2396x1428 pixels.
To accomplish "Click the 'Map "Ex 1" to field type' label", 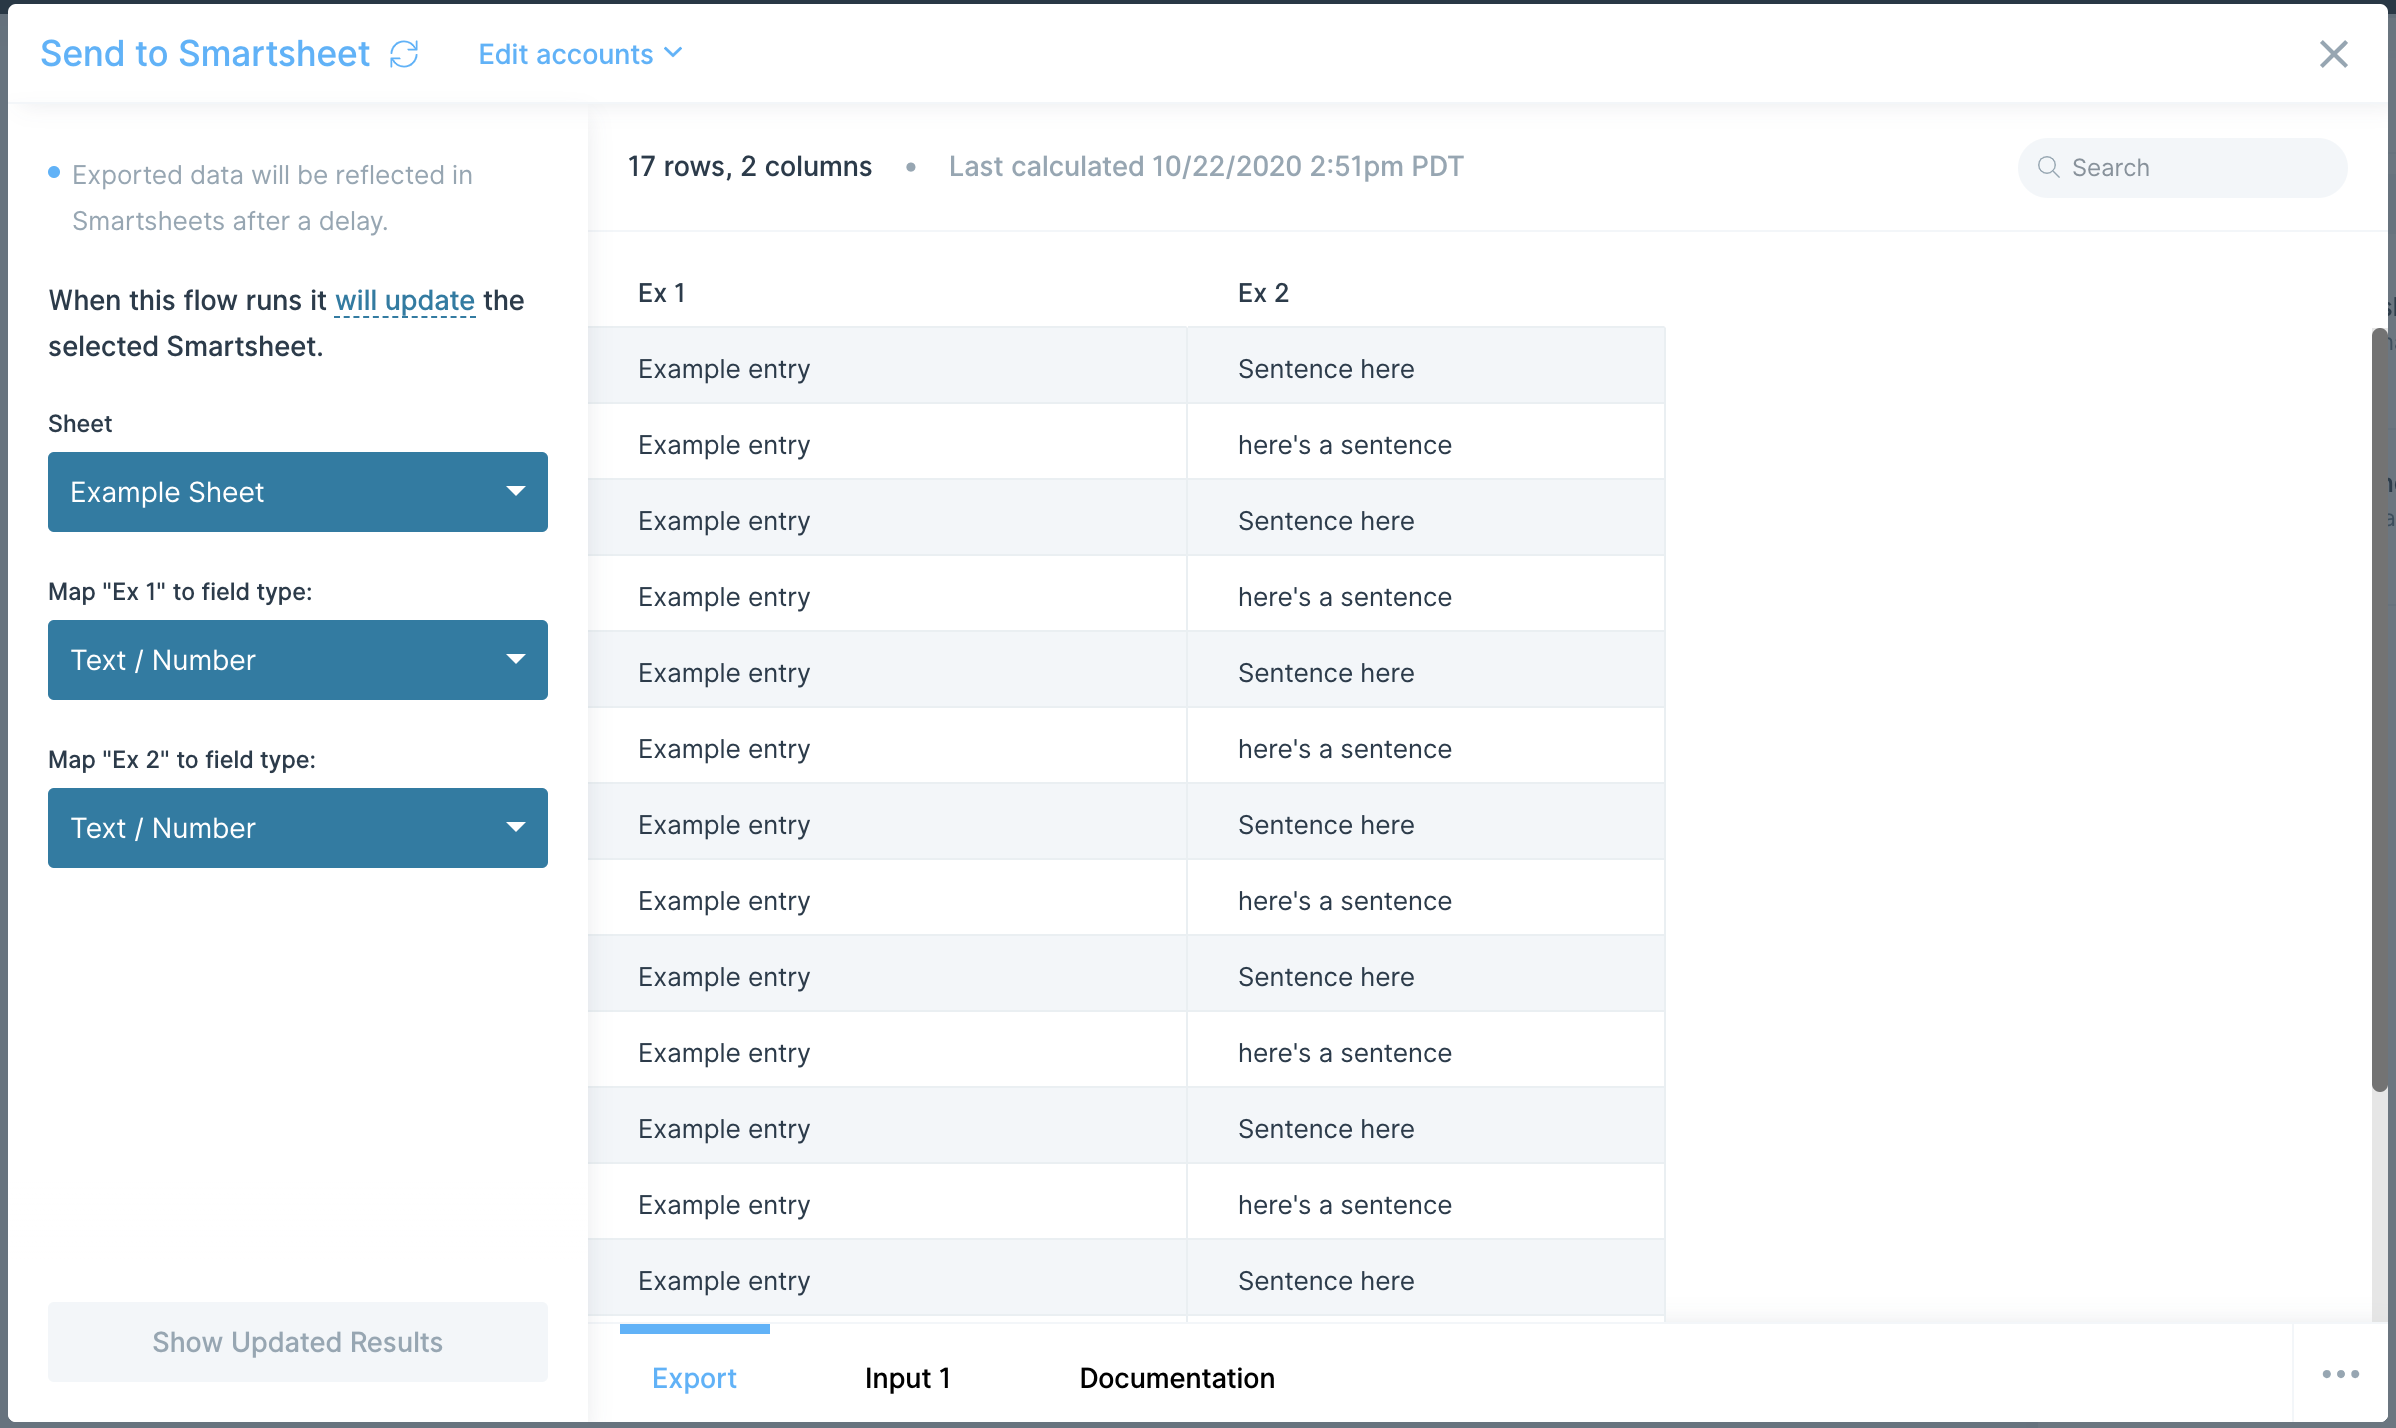I will point(180,592).
